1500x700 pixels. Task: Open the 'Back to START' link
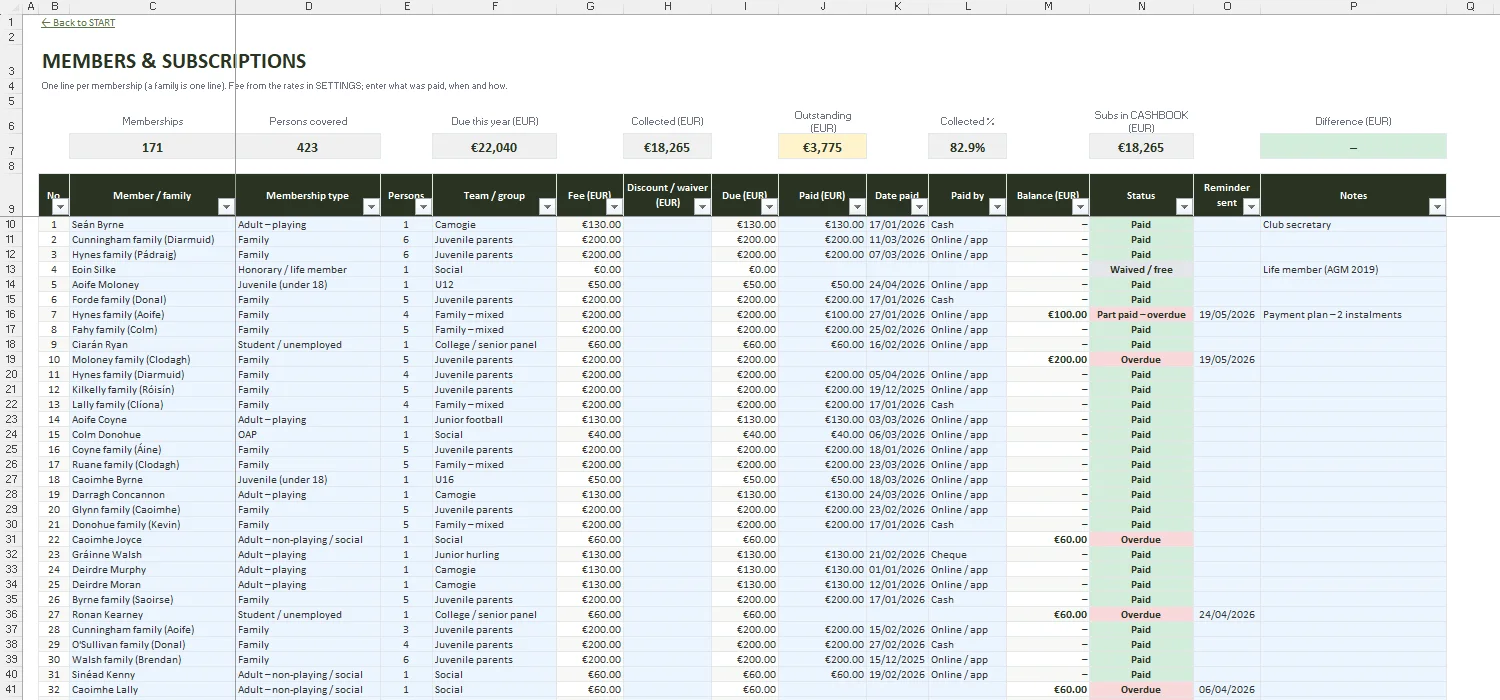[x=78, y=23]
